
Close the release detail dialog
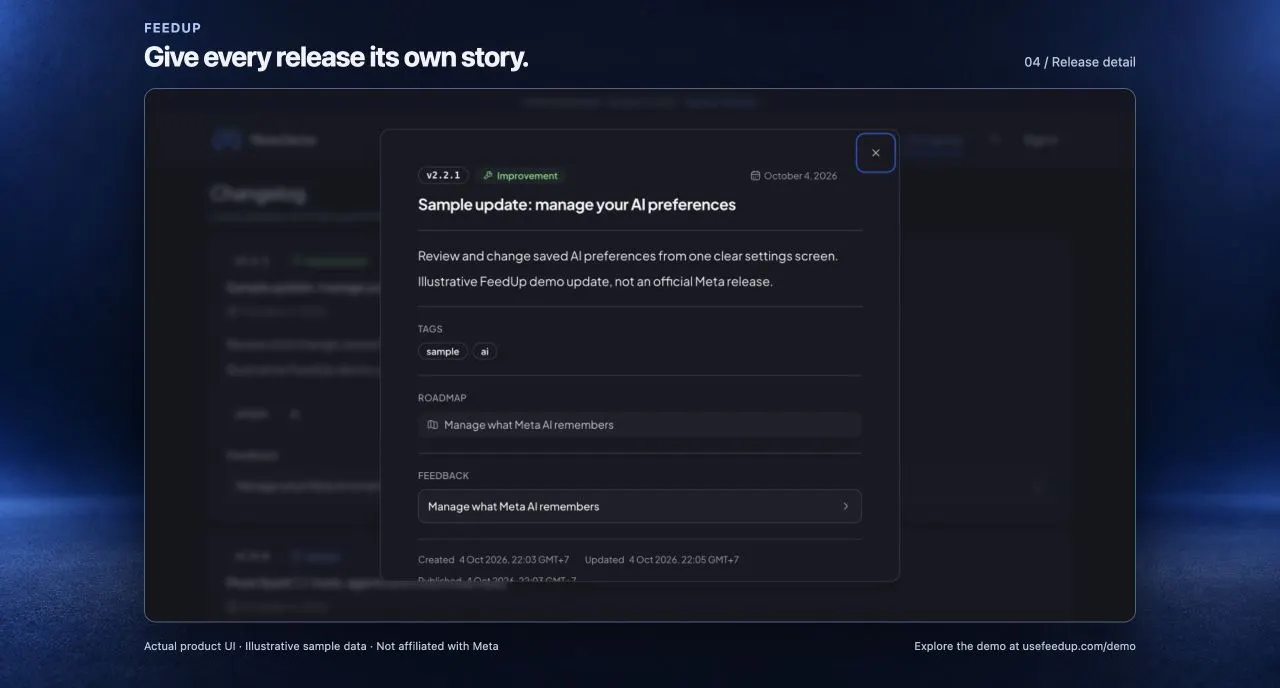pyautogui.click(x=876, y=153)
